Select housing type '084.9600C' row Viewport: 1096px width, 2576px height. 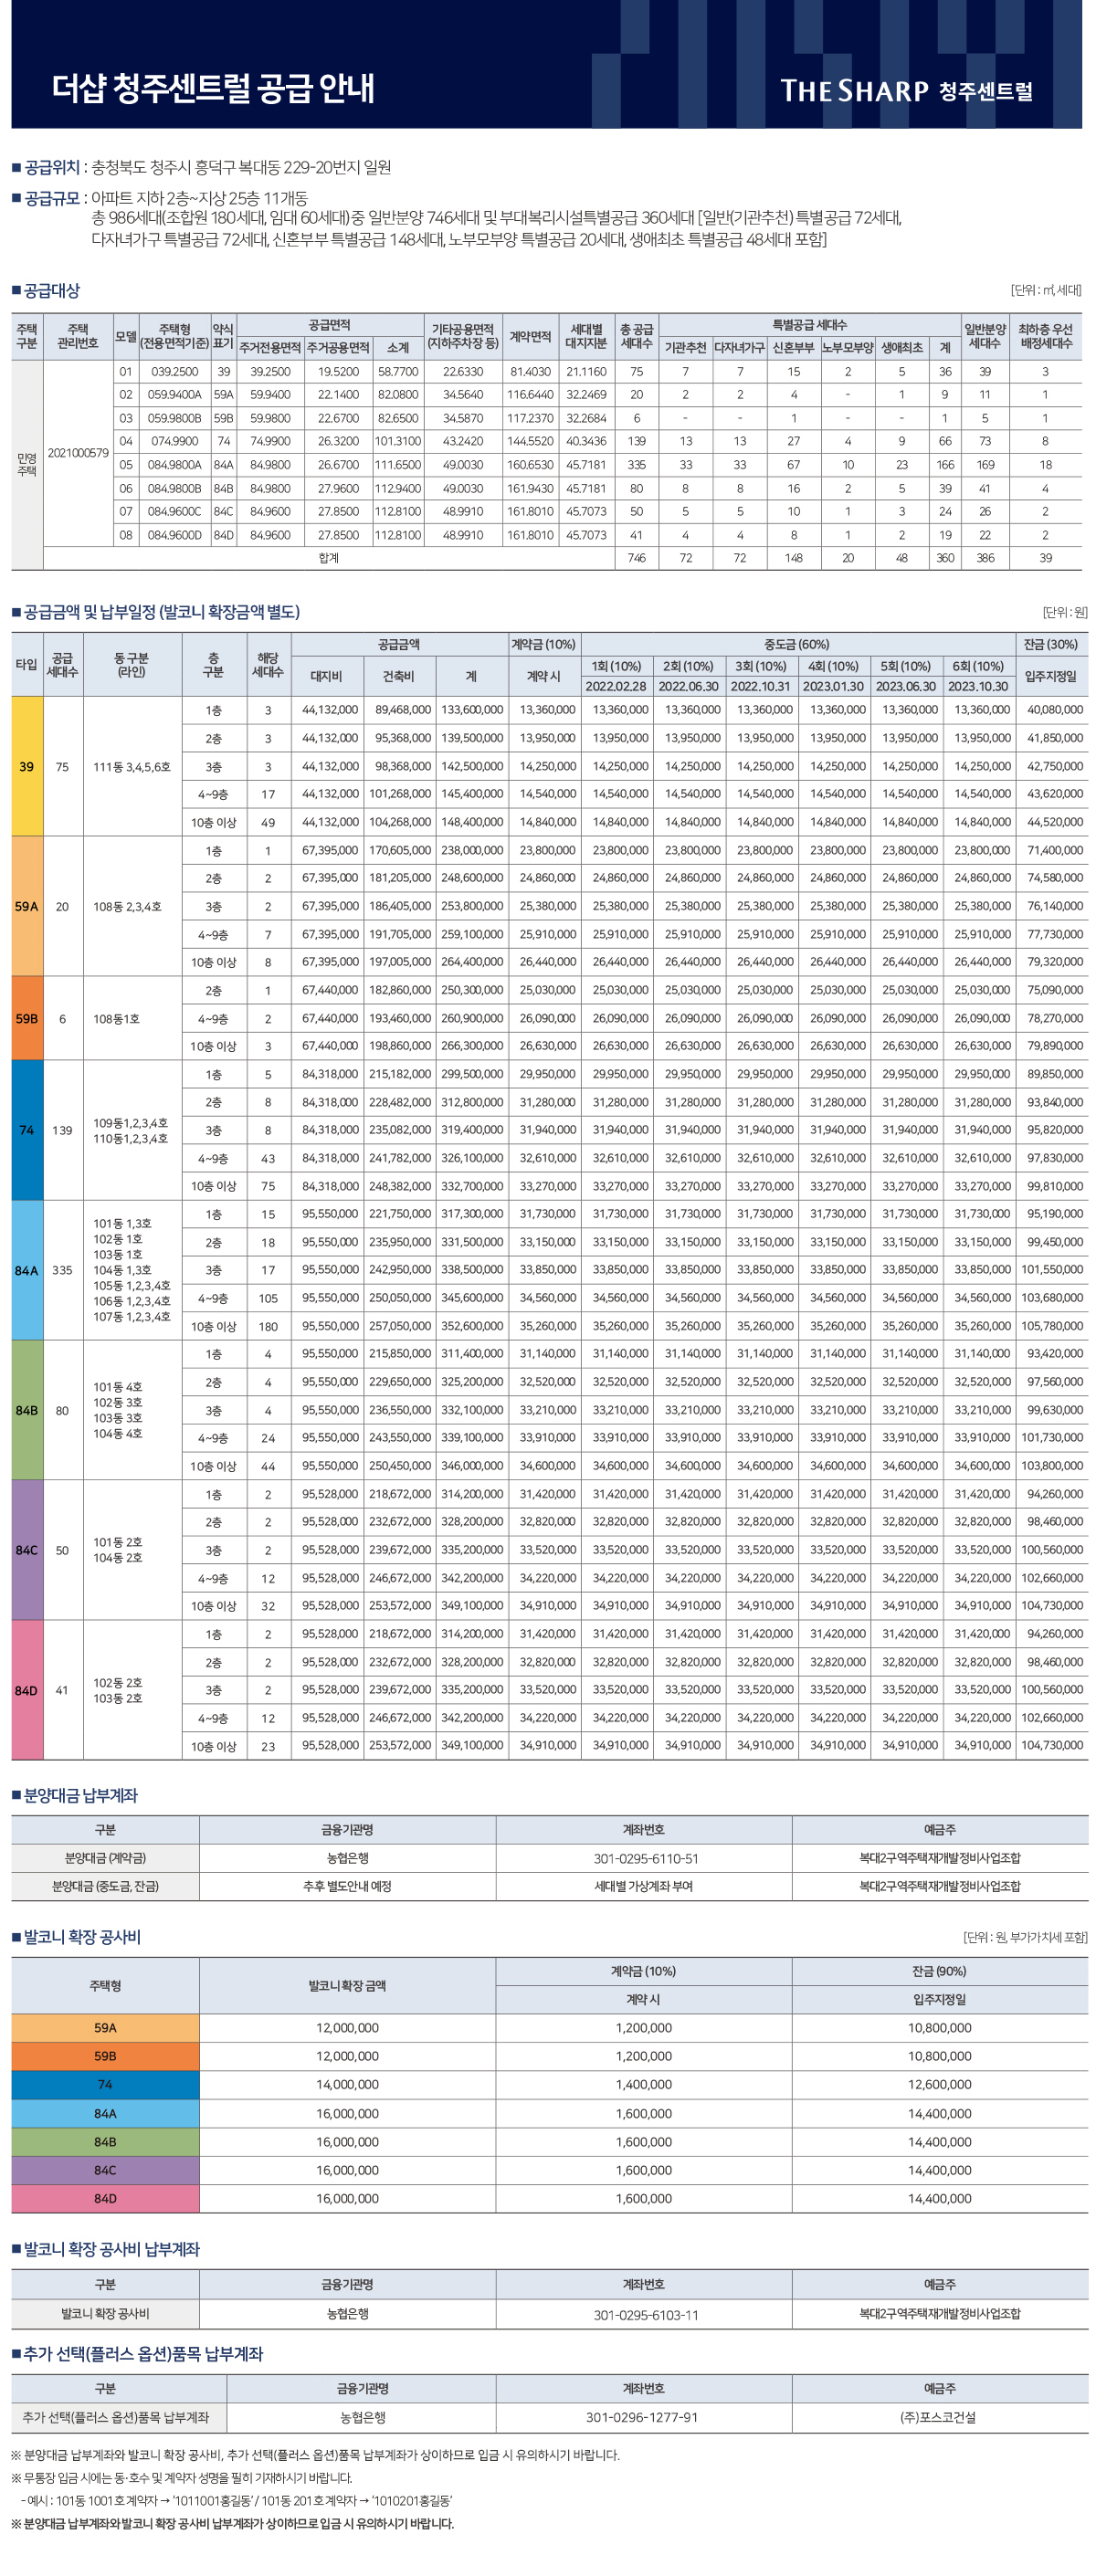pos(174,511)
